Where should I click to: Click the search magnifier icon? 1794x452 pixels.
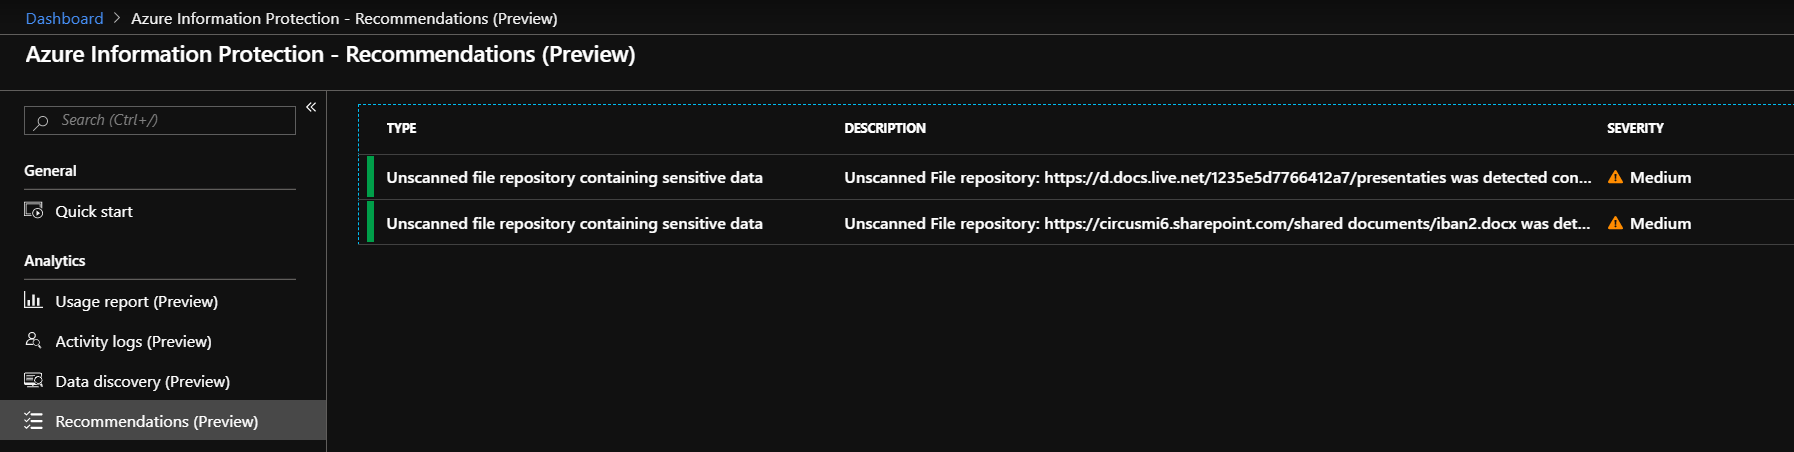[41, 121]
